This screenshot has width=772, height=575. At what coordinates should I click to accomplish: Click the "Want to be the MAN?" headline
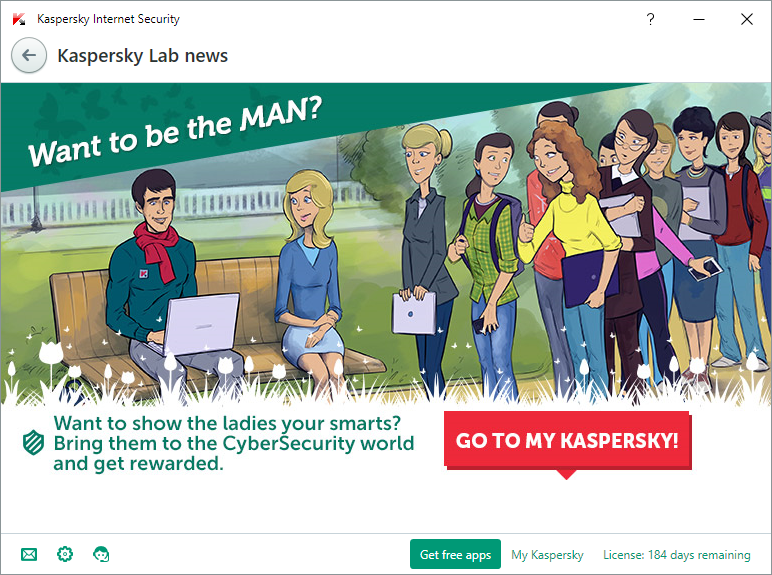(x=175, y=130)
